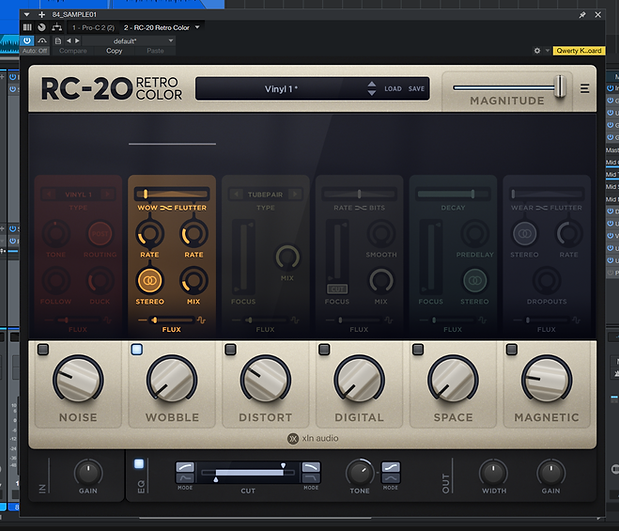Image resolution: width=619 pixels, height=531 pixels.
Task: Click the xln audio logo
Action: (x=313, y=439)
